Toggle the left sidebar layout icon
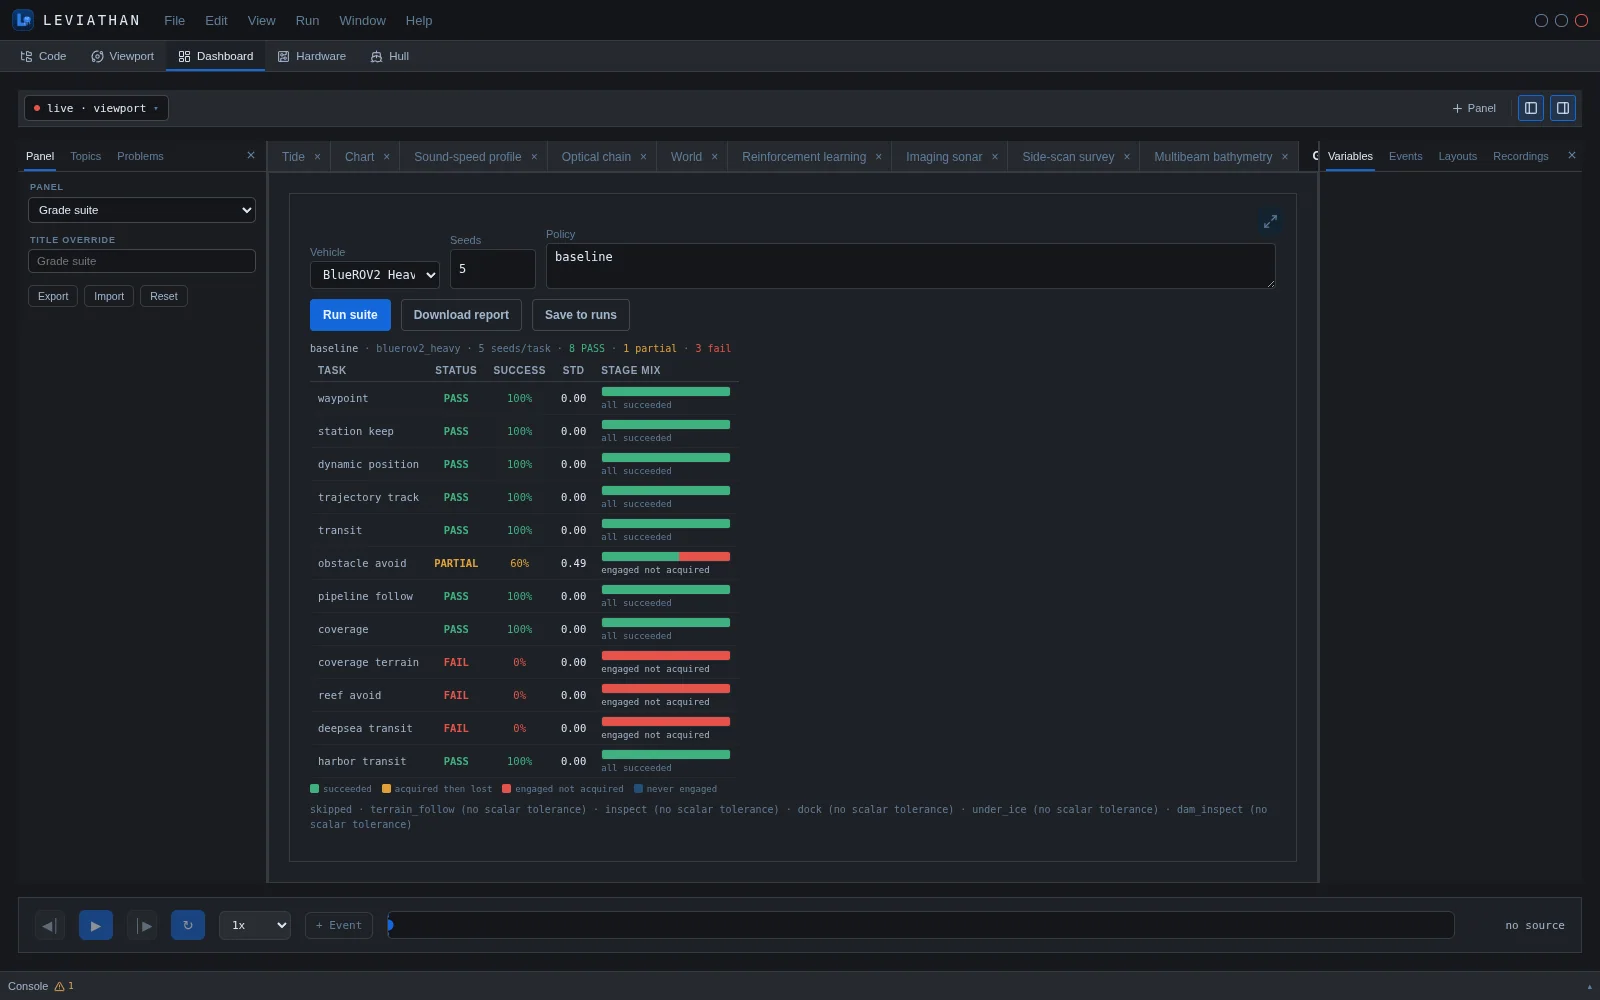Image resolution: width=1600 pixels, height=1000 pixels. 1531,108
